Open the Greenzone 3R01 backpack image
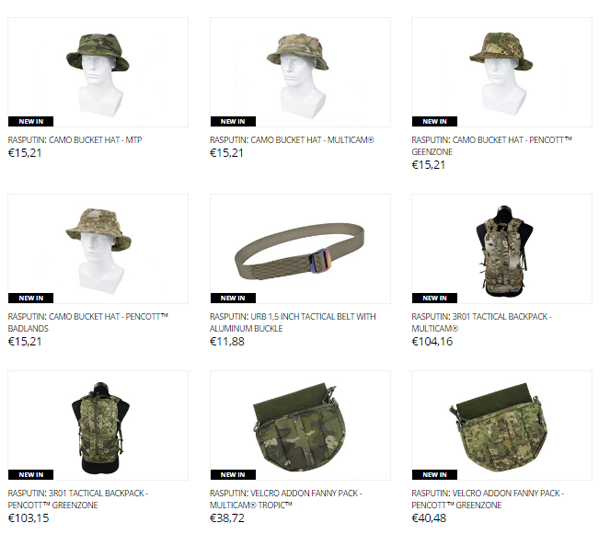Viewport: 600px width, 549px height. pos(98,425)
